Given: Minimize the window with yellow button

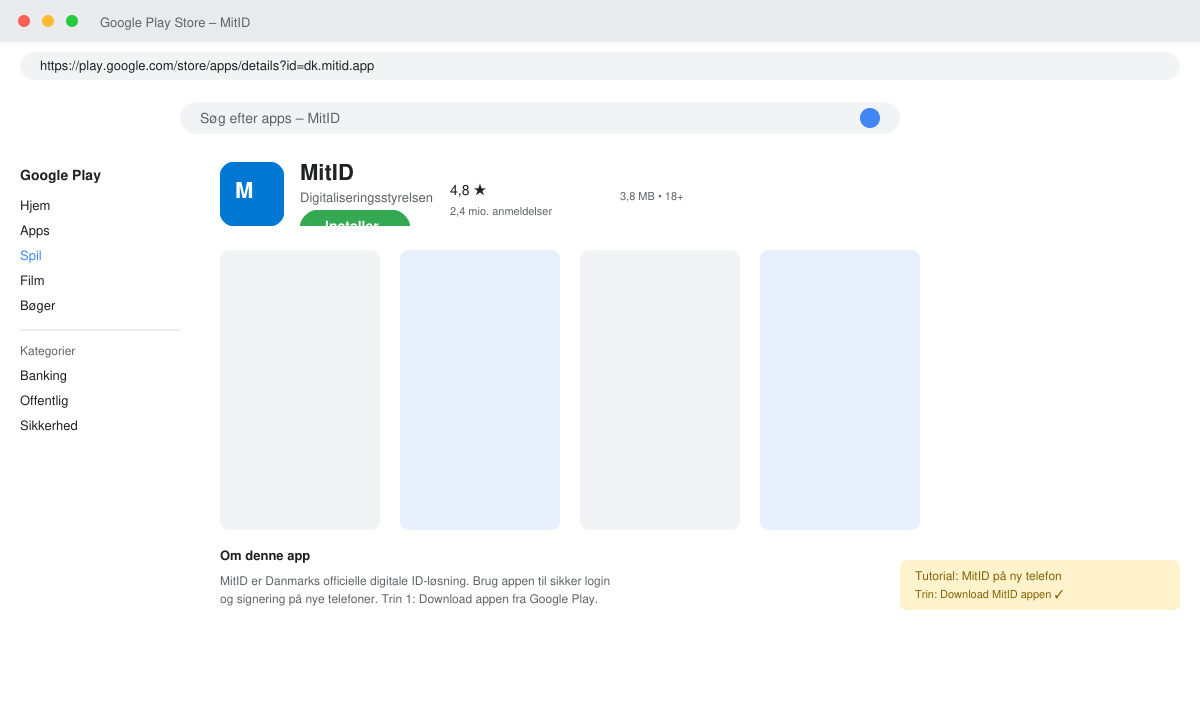Looking at the screenshot, I should 48,21.
